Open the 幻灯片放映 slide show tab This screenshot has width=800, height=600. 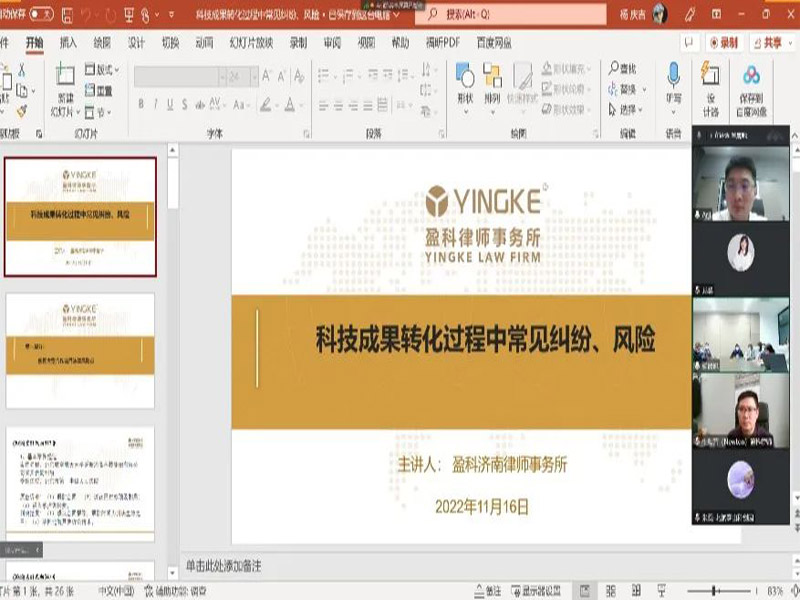click(251, 43)
